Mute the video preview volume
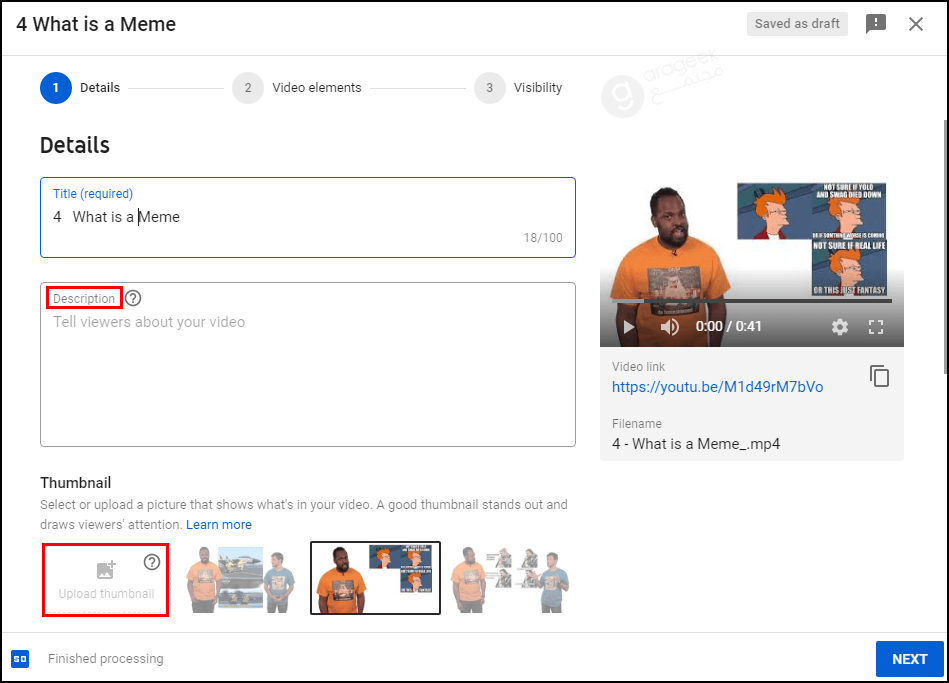Screen dimensions: 949x683 pyautogui.click(x=669, y=327)
